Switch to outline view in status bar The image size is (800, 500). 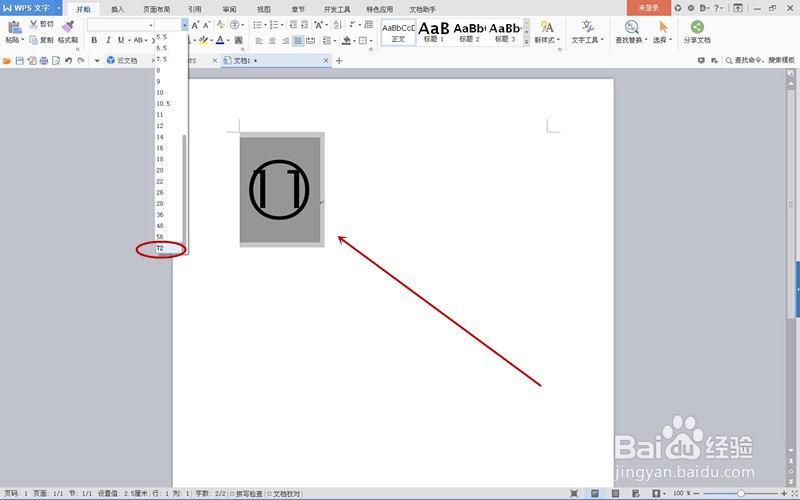(x=615, y=493)
